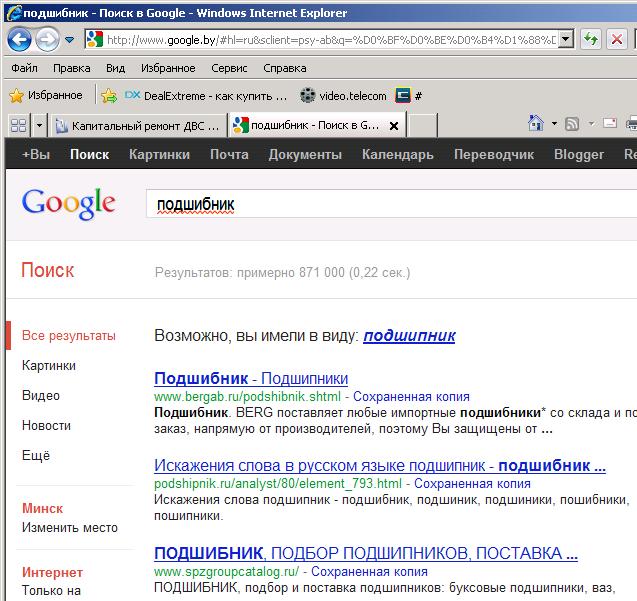Open a new blank tab

click(x=422, y=126)
